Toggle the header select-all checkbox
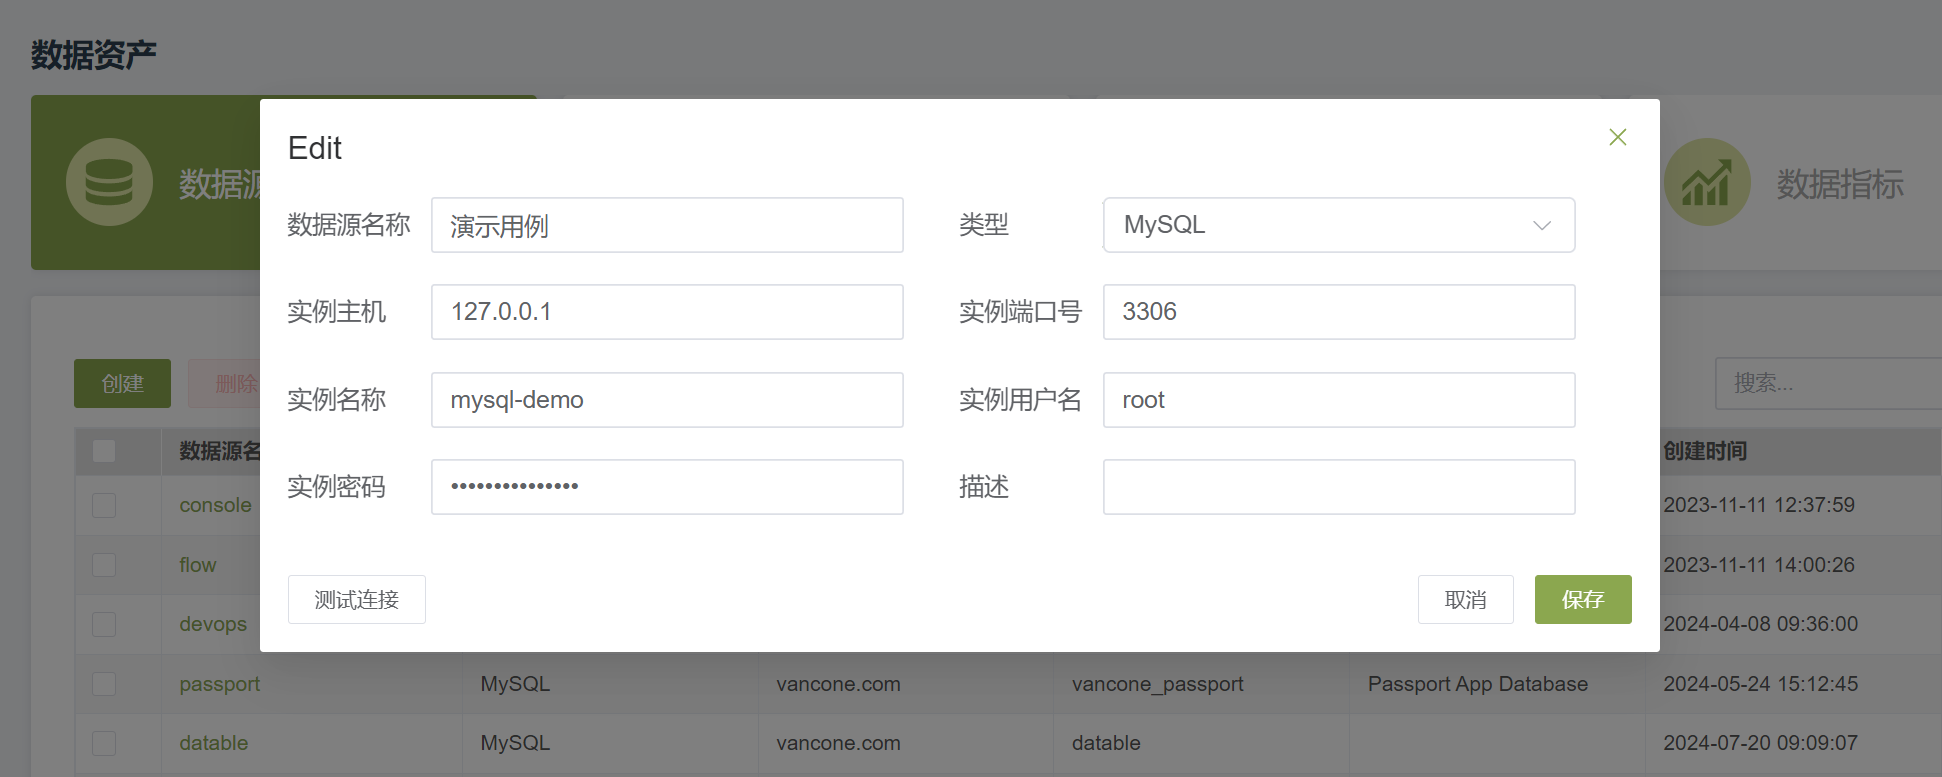Viewport: 1942px width, 777px height. click(x=104, y=451)
